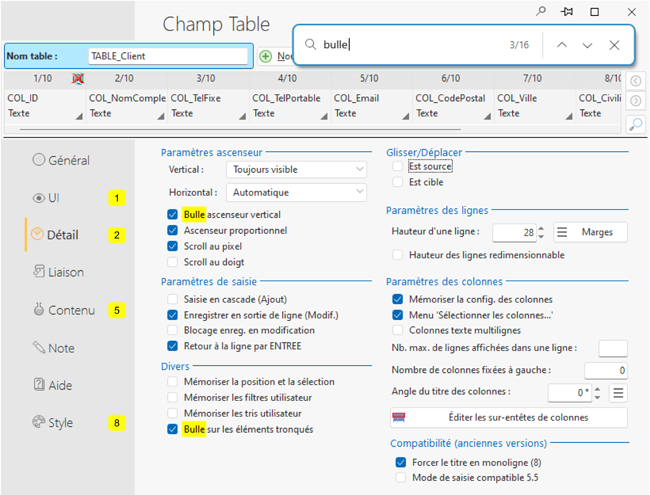The width and height of the screenshot is (650, 495).
Task: Open the Style tab
Action: tap(61, 423)
